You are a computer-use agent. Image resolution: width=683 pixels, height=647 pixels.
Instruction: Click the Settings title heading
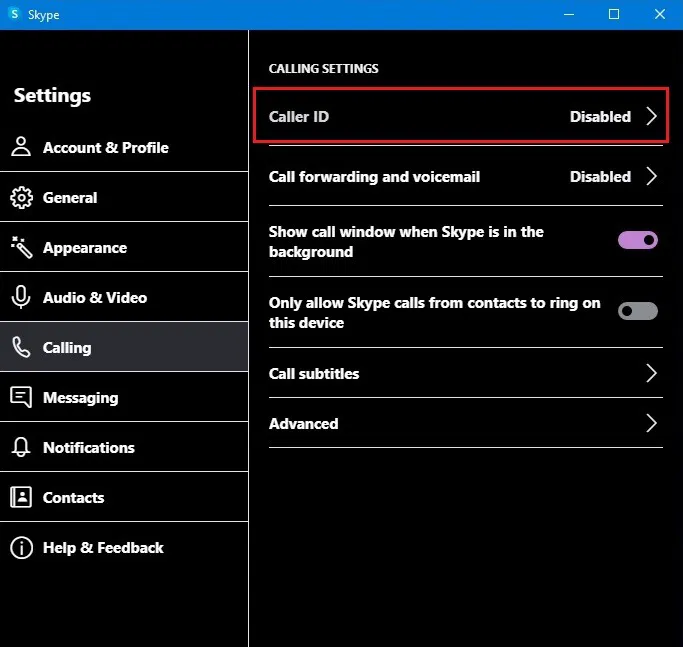52,95
